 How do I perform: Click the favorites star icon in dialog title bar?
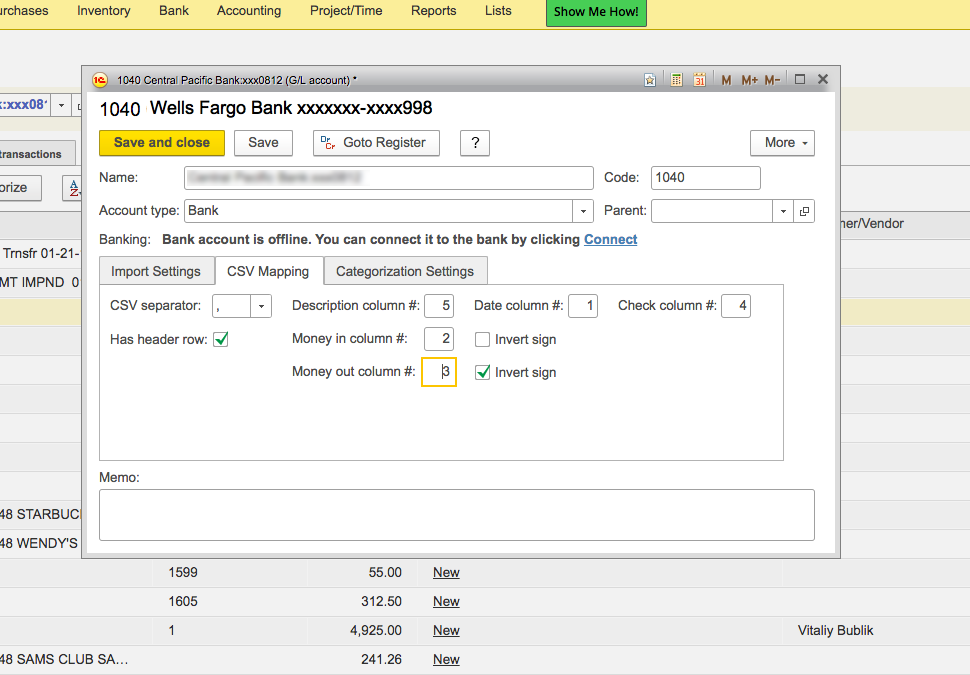(650, 80)
